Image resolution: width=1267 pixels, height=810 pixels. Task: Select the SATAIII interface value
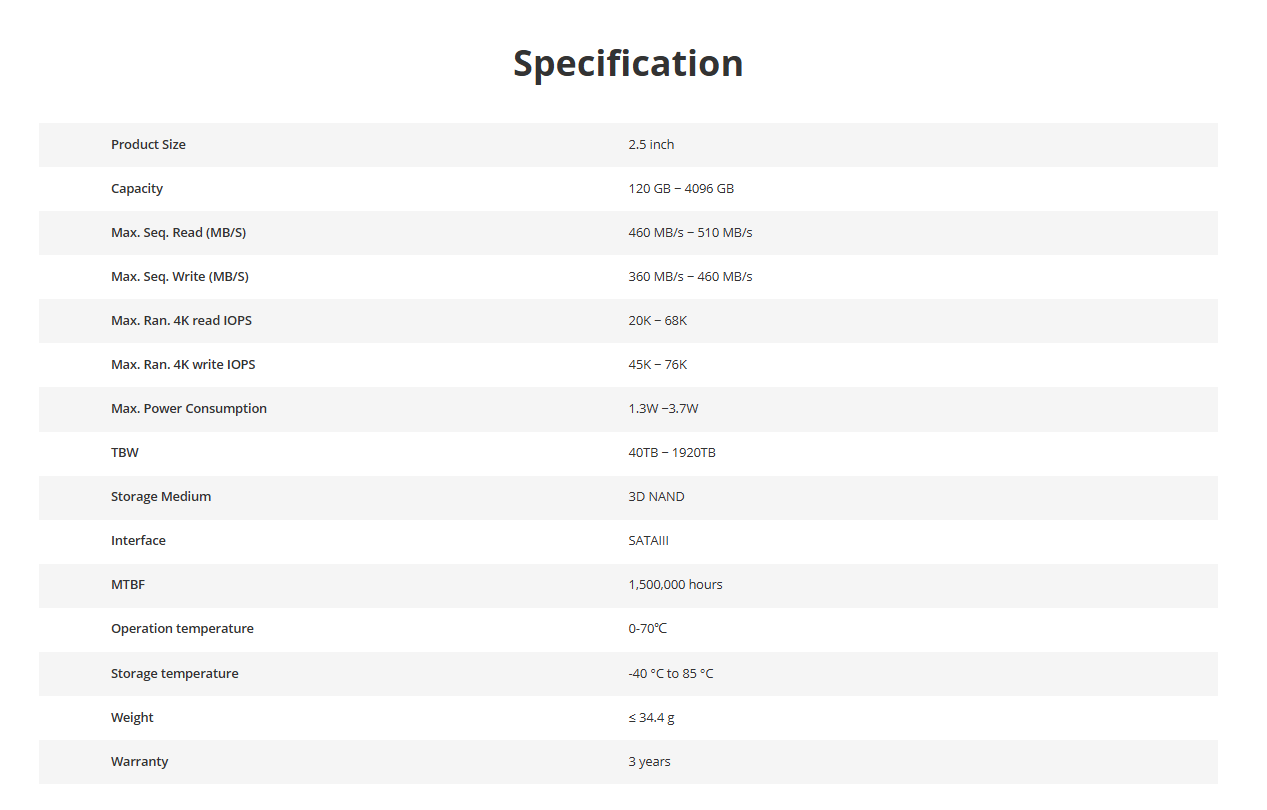(648, 541)
